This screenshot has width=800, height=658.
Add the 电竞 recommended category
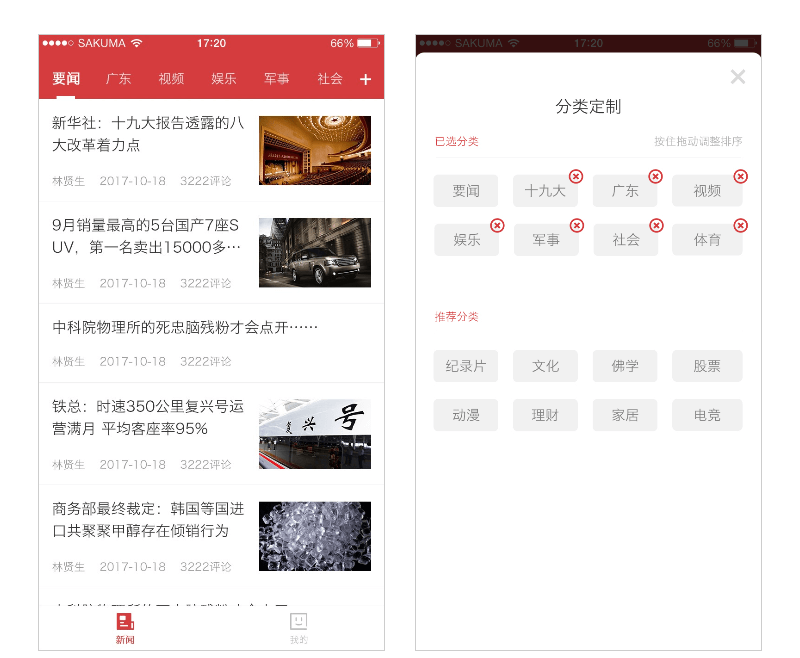tap(707, 415)
